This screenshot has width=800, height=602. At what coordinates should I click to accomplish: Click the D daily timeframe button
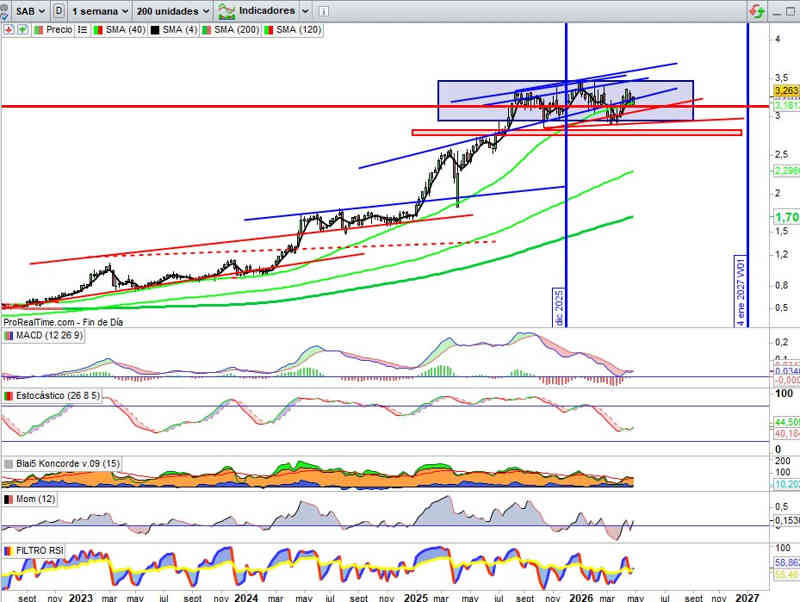[x=60, y=10]
